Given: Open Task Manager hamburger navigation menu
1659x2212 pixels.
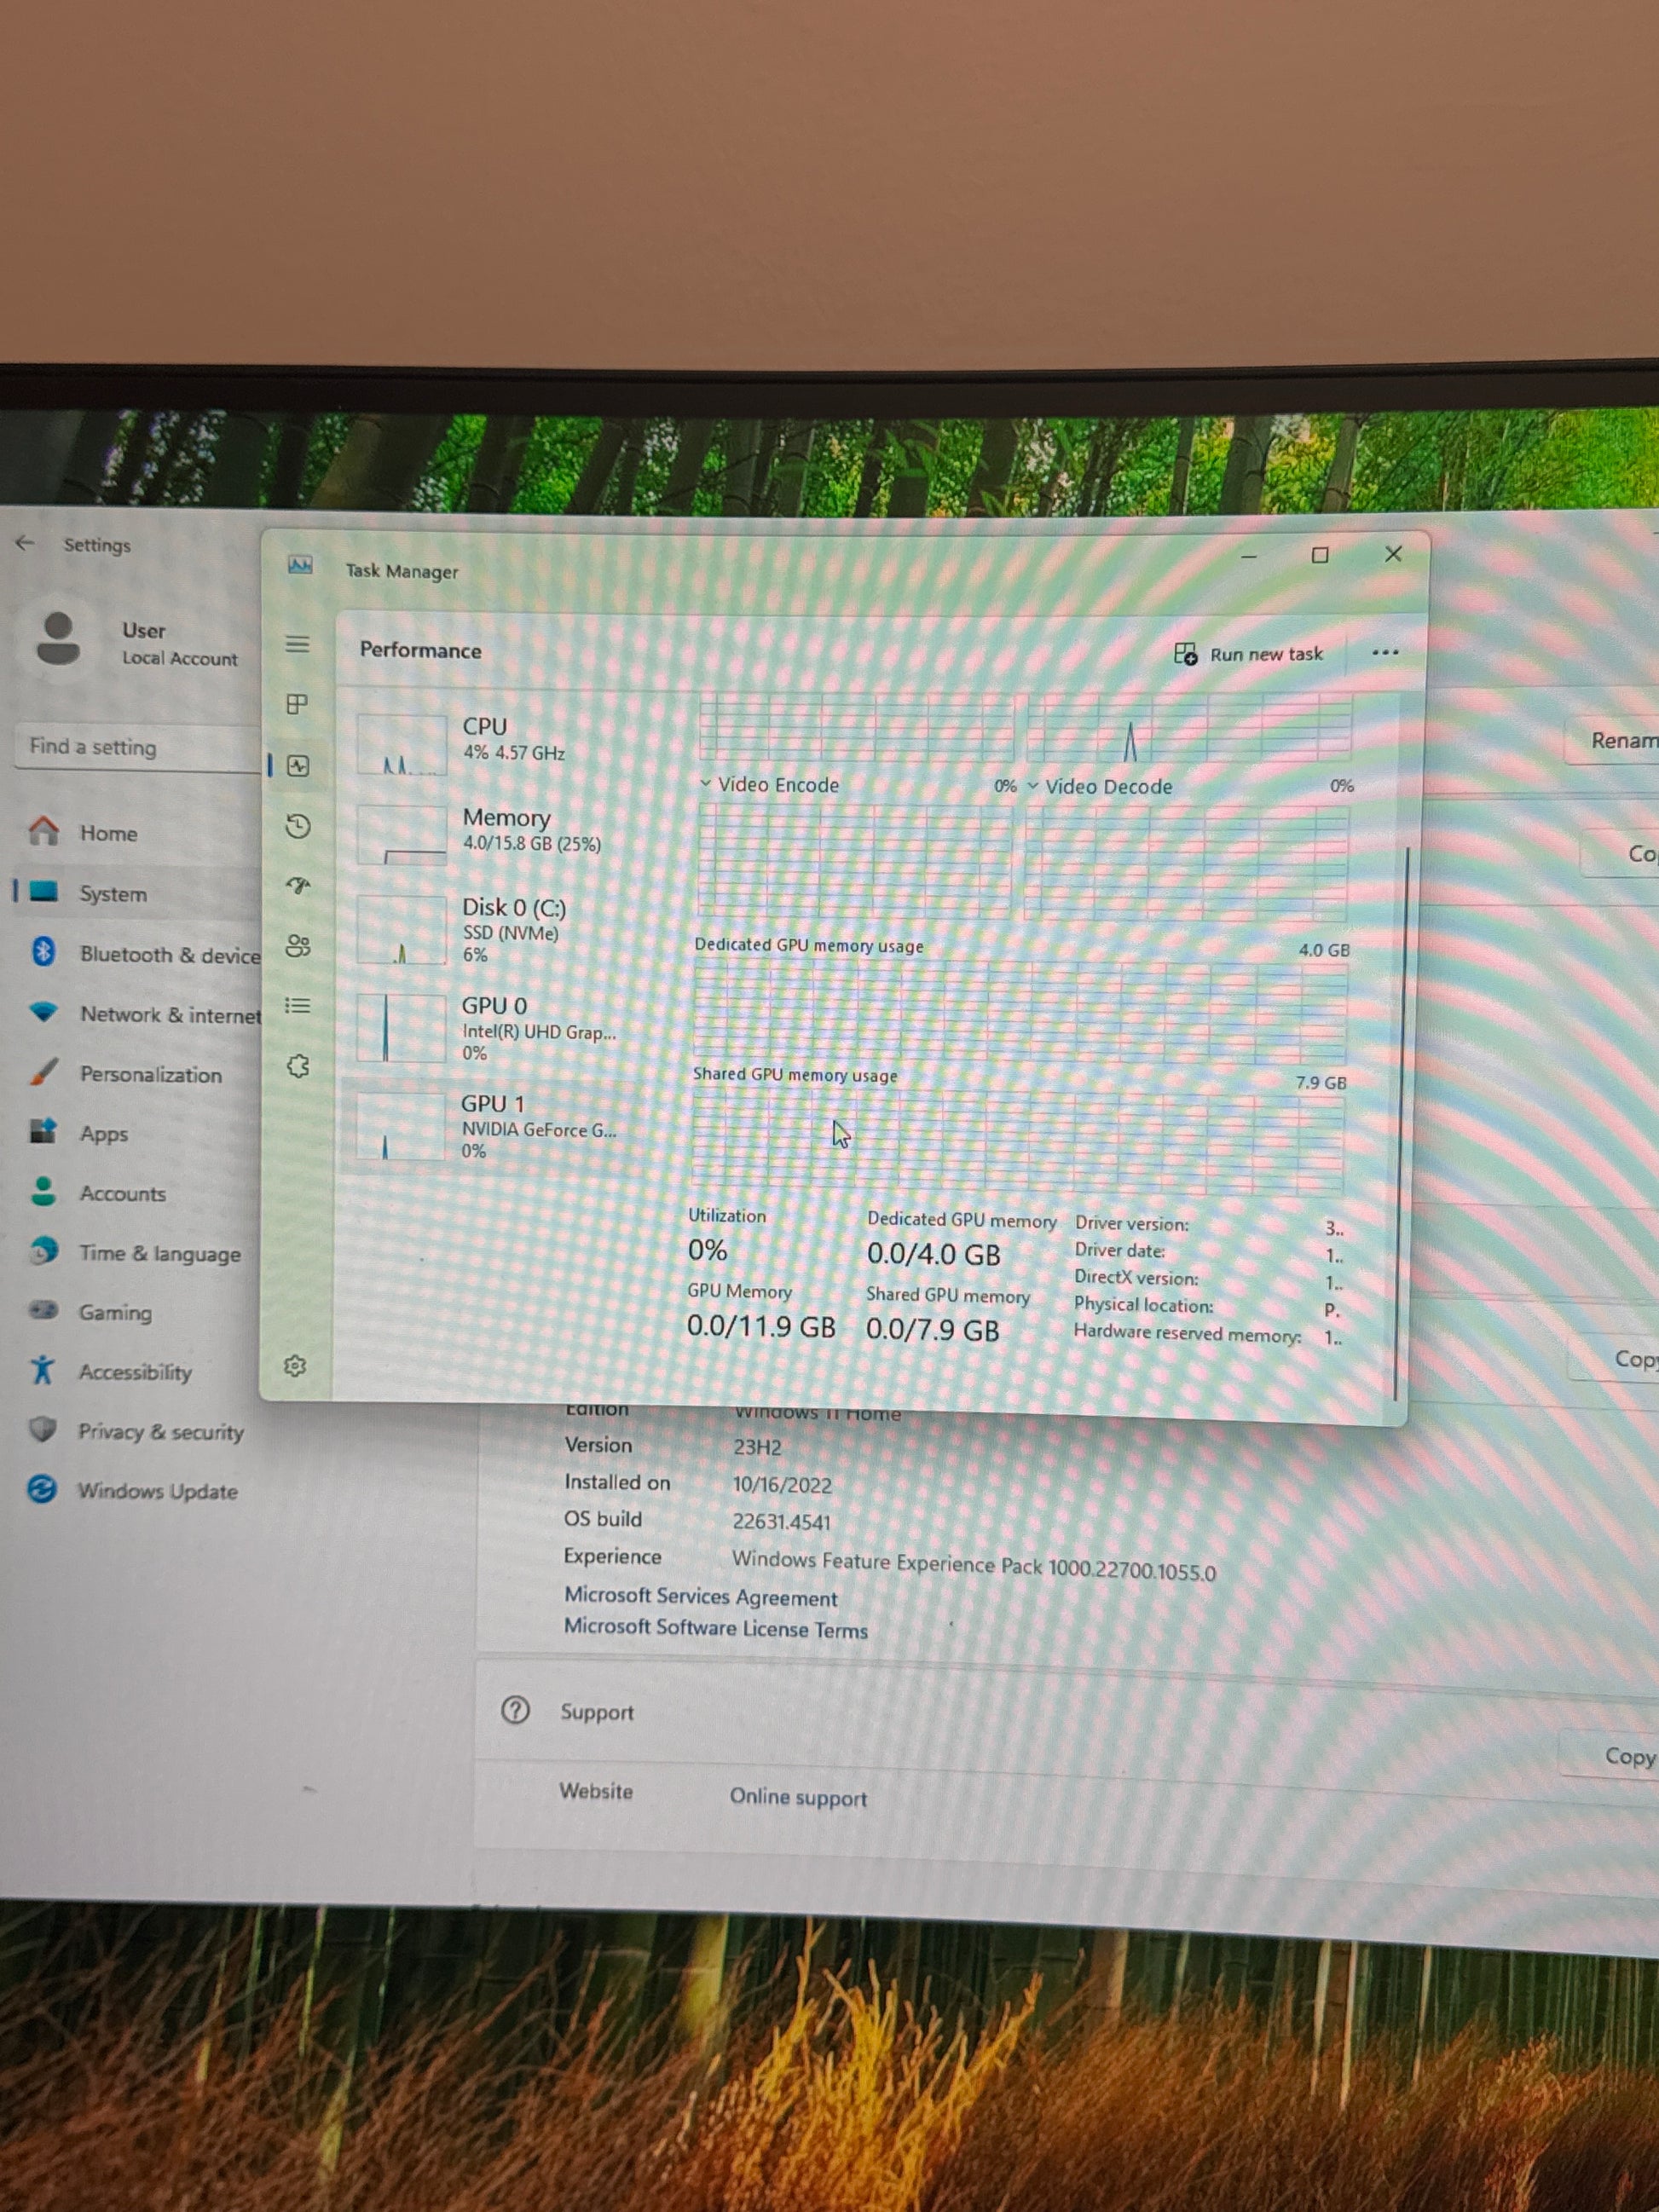Looking at the screenshot, I should 297,644.
